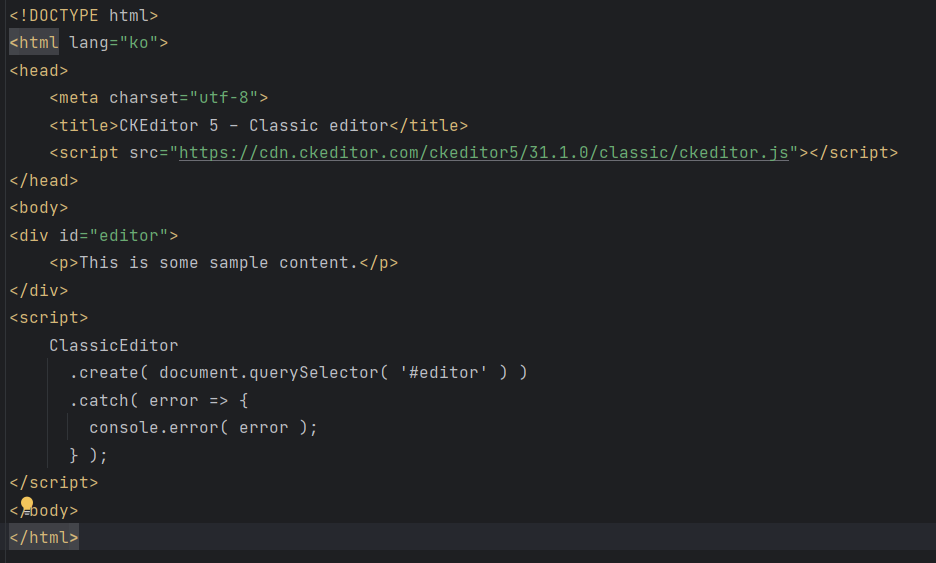
Task: Click the .catch( error => { line
Action: pos(159,401)
